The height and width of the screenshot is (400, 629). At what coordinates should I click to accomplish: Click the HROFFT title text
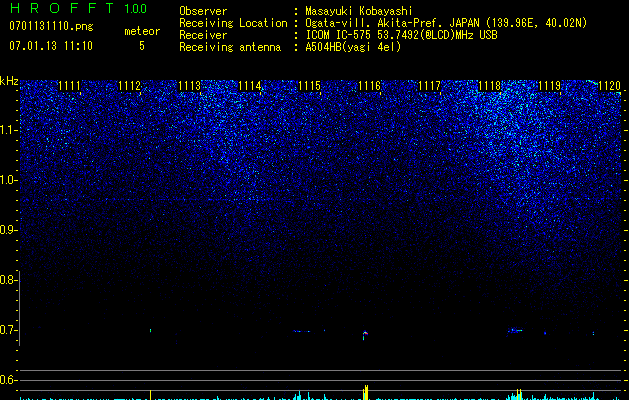(62, 8)
